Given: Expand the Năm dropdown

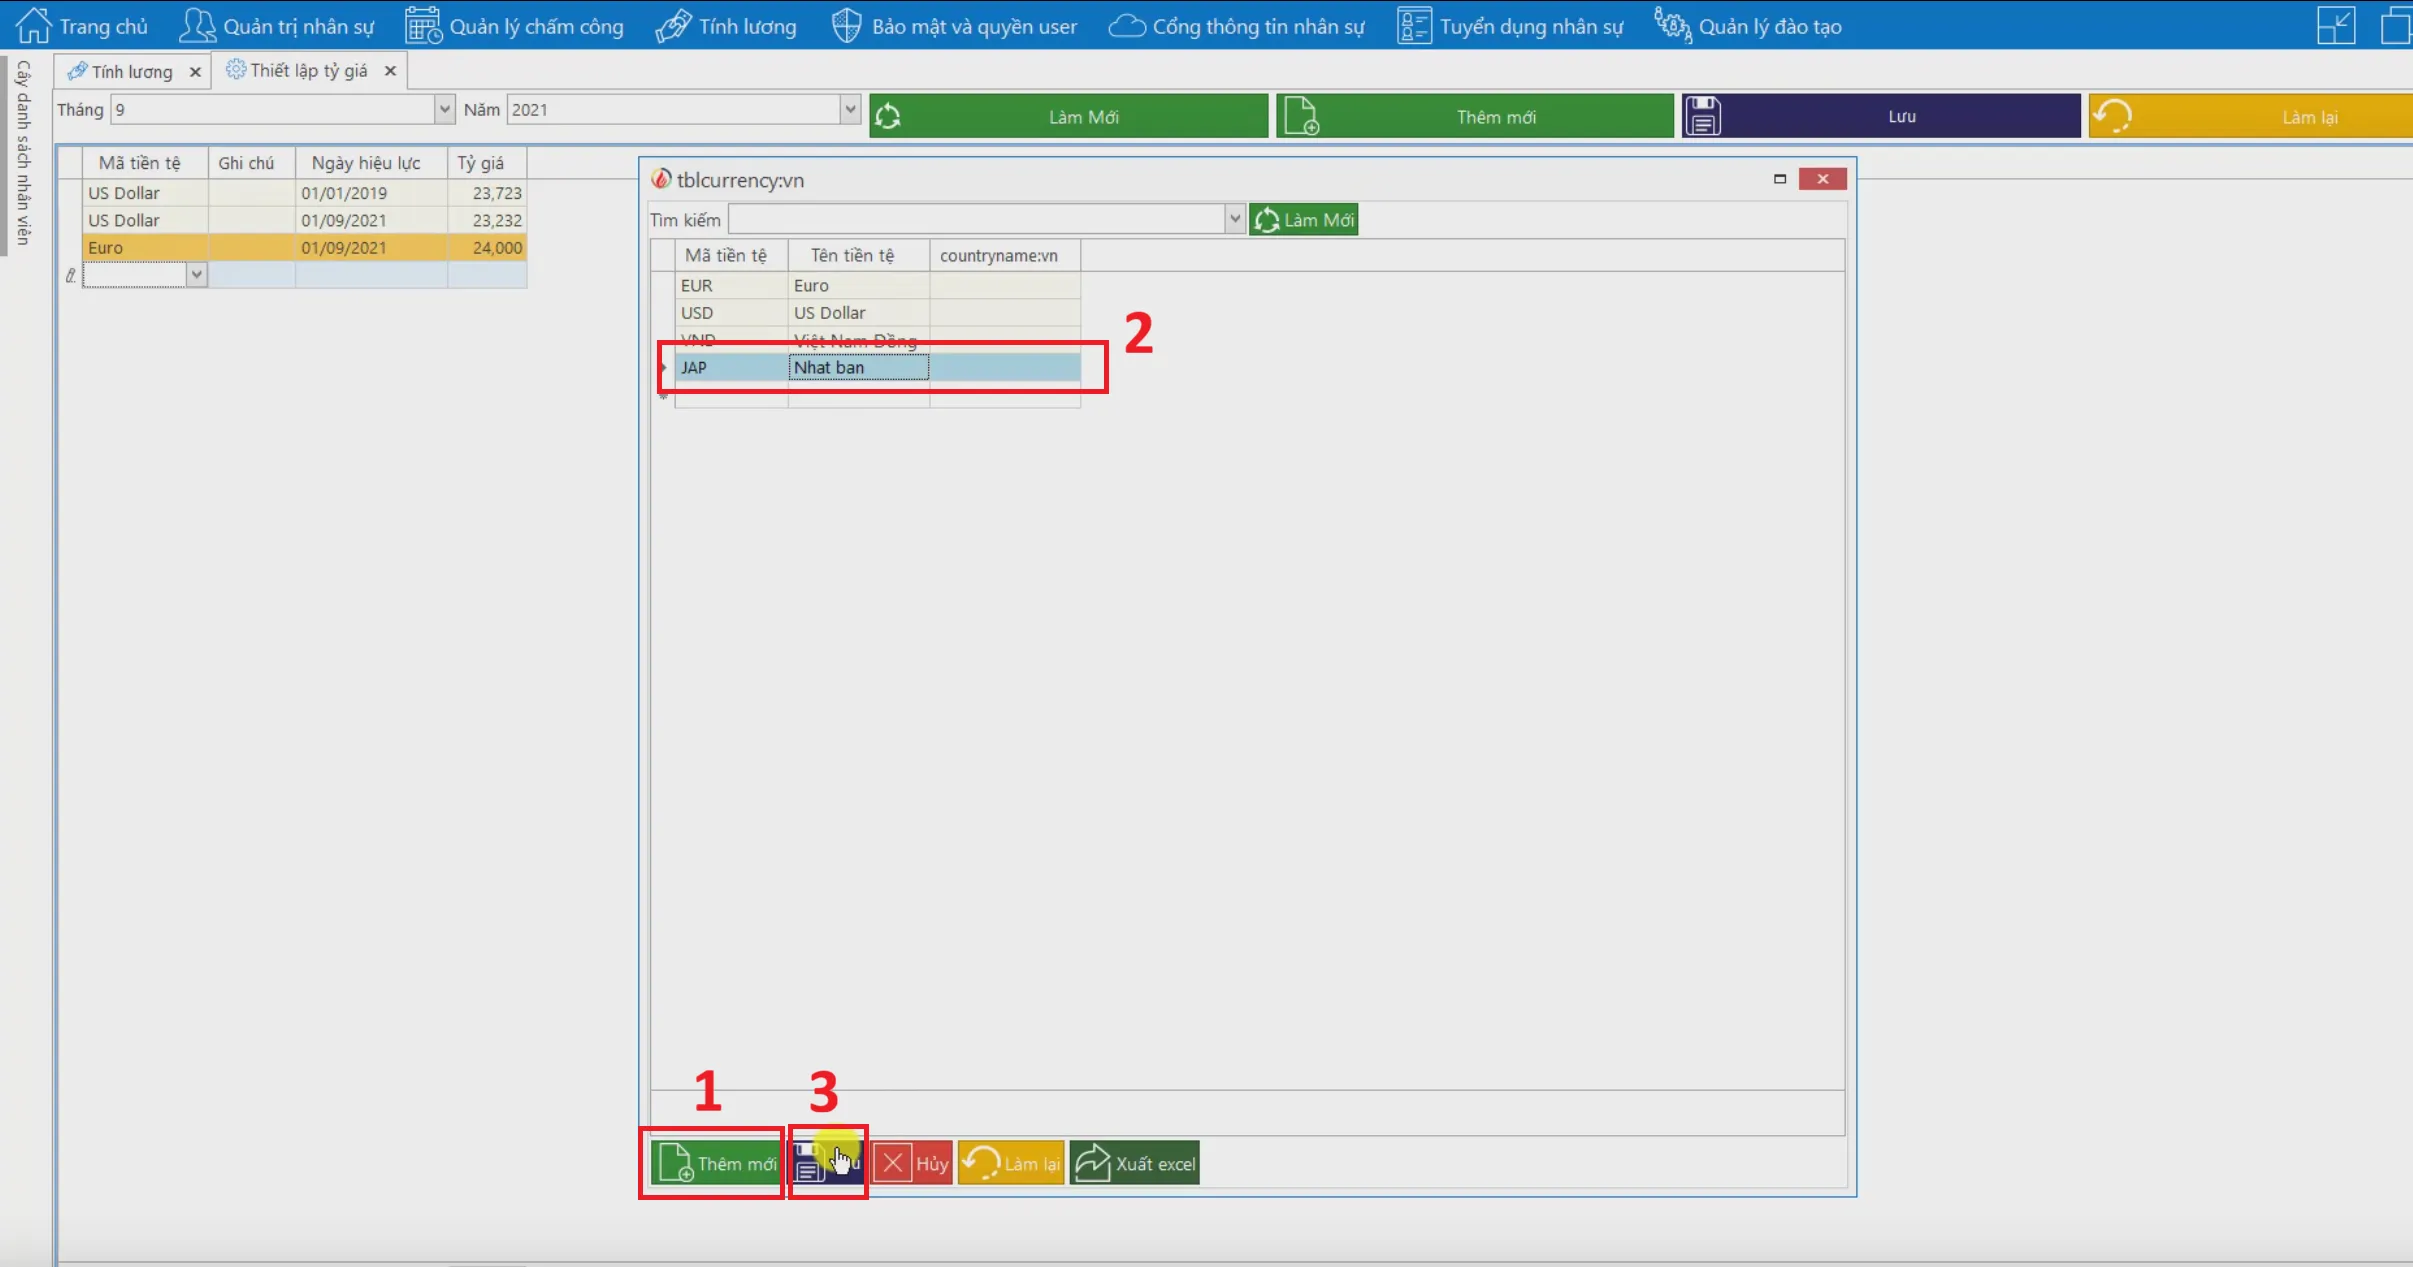Looking at the screenshot, I should (x=850, y=110).
